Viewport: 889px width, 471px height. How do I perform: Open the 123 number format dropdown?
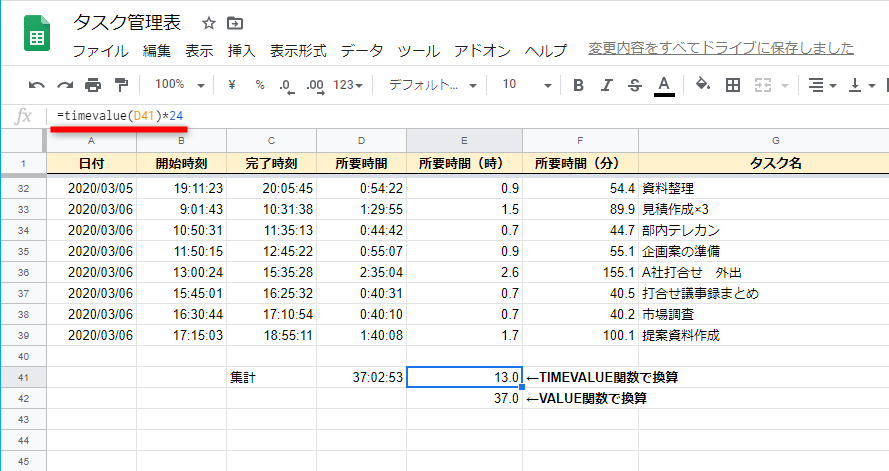pyautogui.click(x=348, y=85)
